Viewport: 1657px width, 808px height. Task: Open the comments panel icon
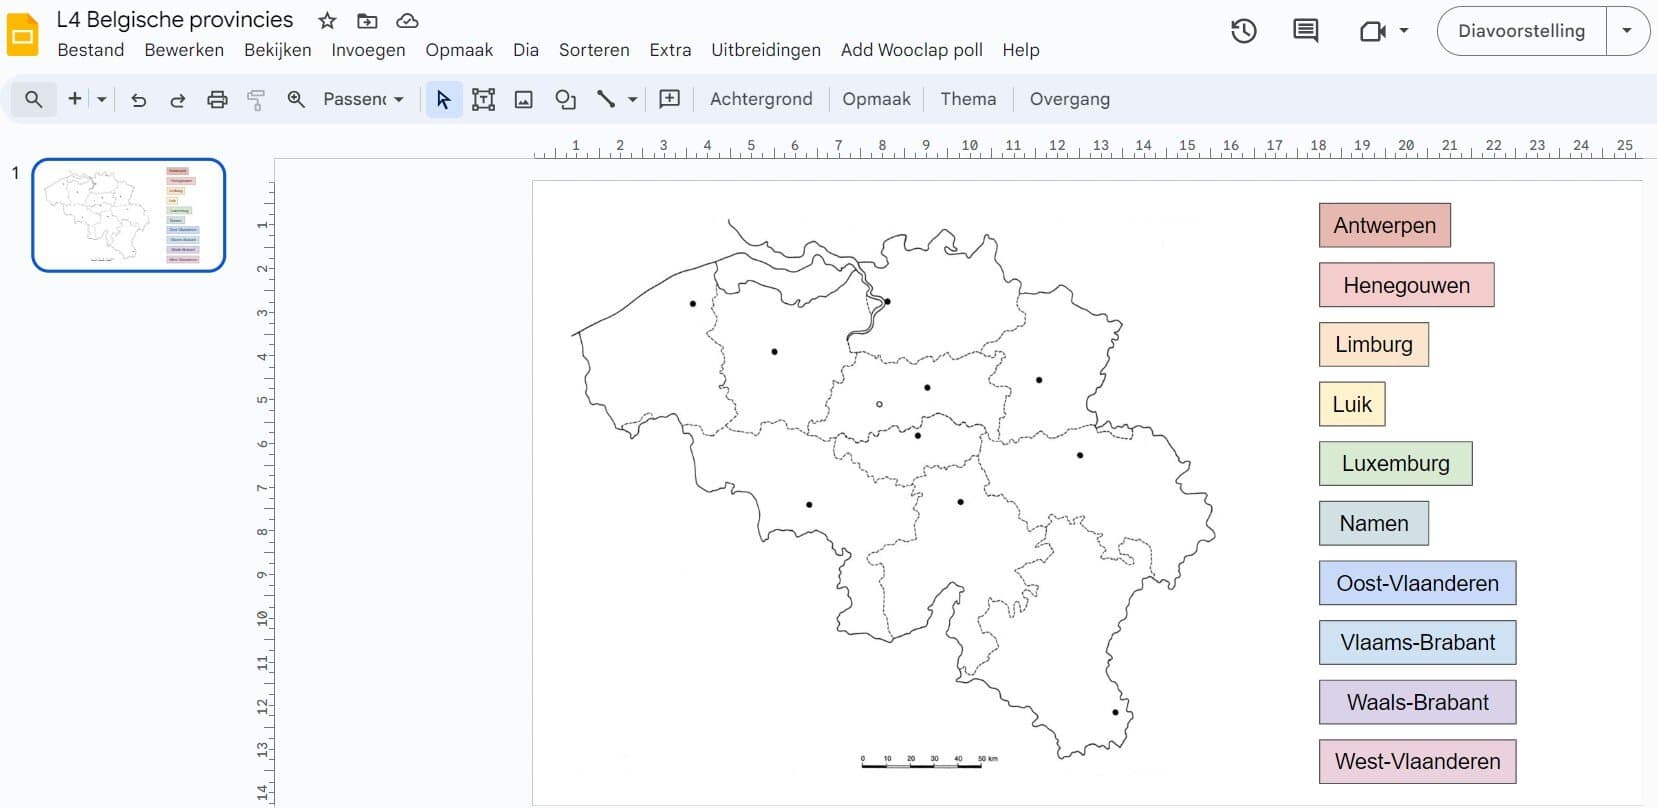coord(1305,31)
